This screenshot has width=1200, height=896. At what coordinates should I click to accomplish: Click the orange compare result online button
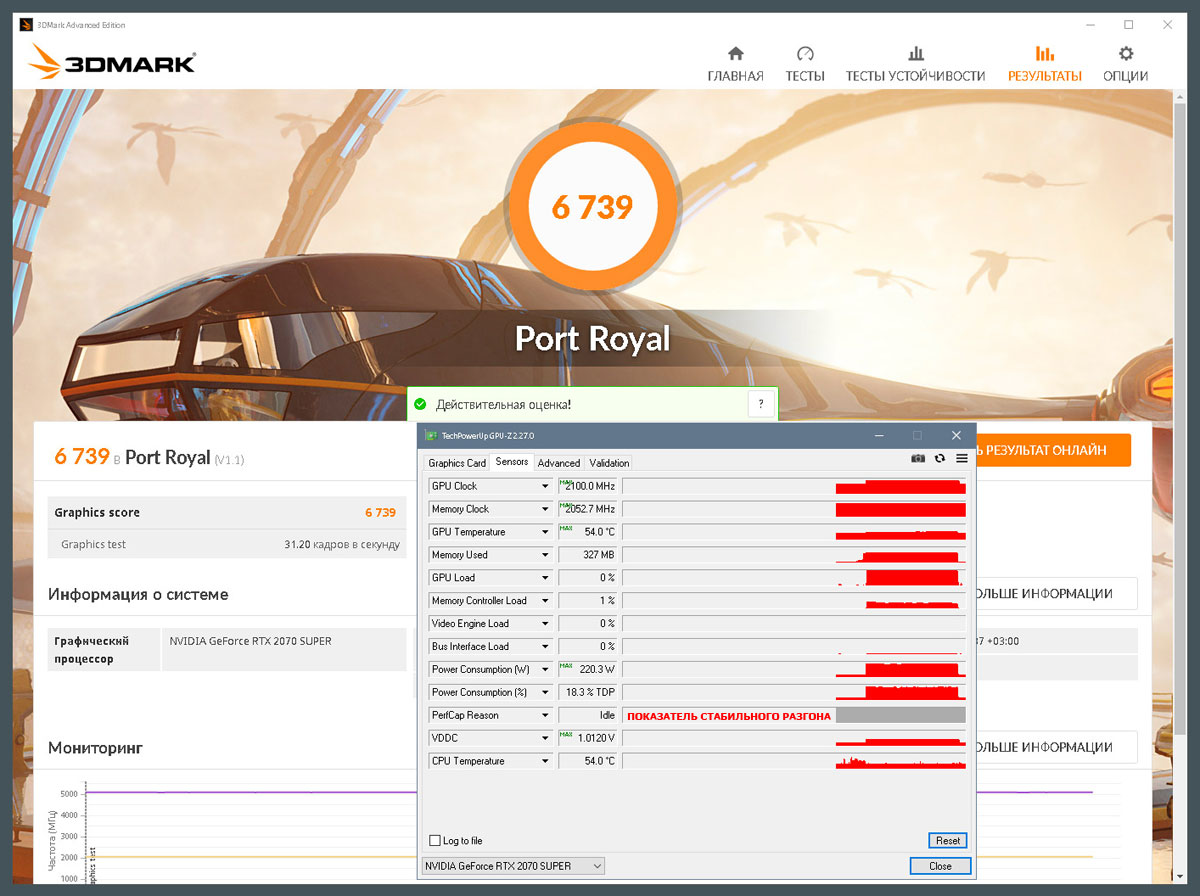[x=1052, y=450]
